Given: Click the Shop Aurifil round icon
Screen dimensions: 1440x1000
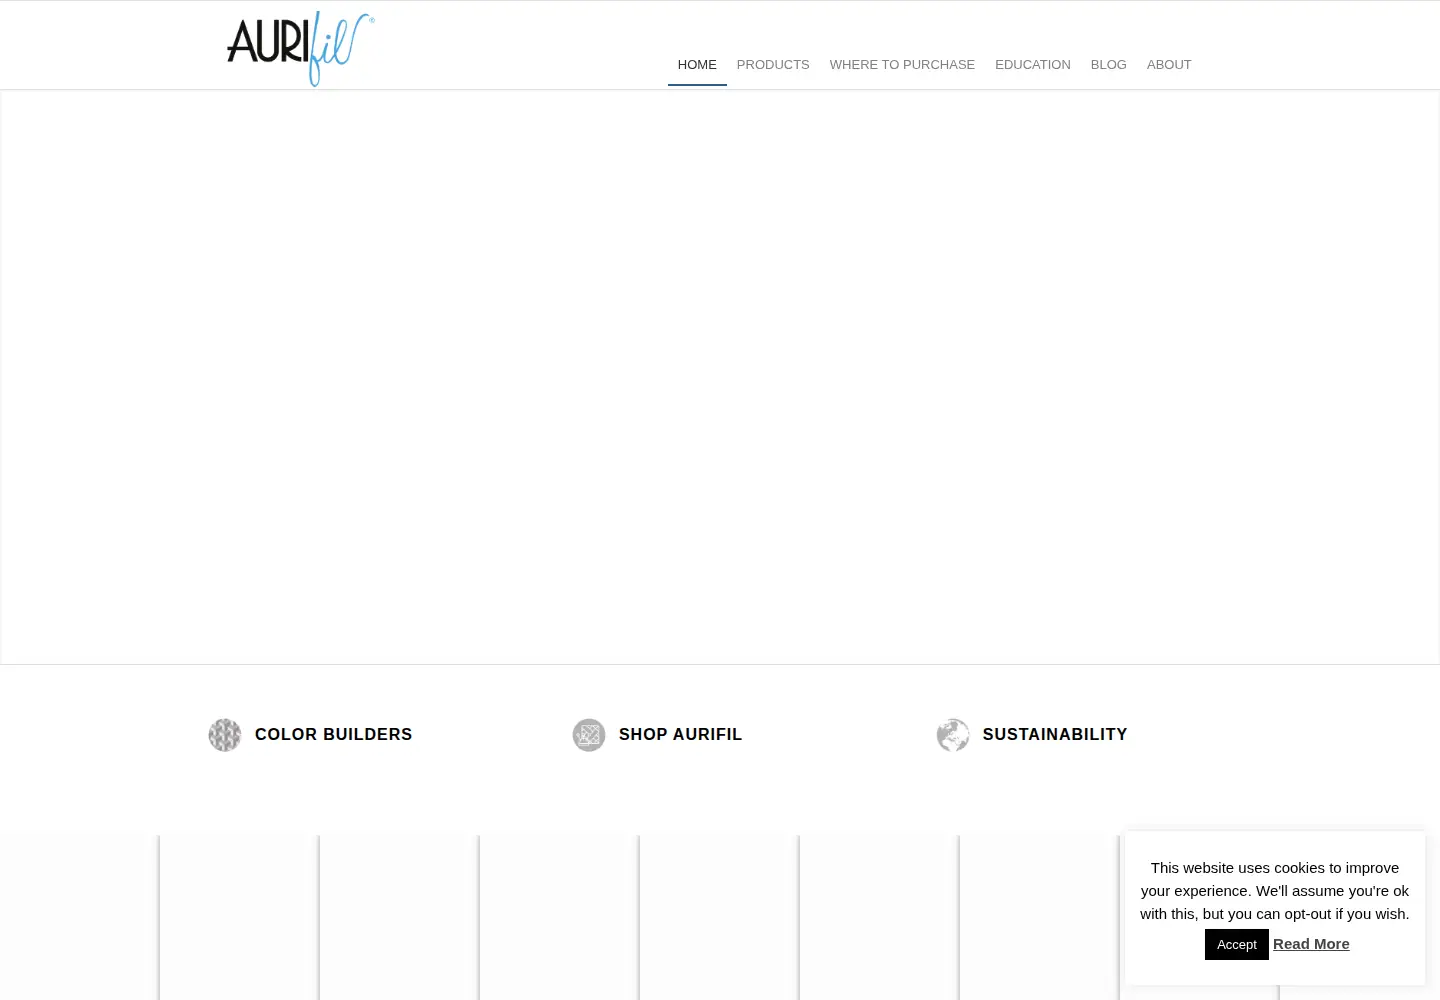Looking at the screenshot, I should [x=589, y=735].
